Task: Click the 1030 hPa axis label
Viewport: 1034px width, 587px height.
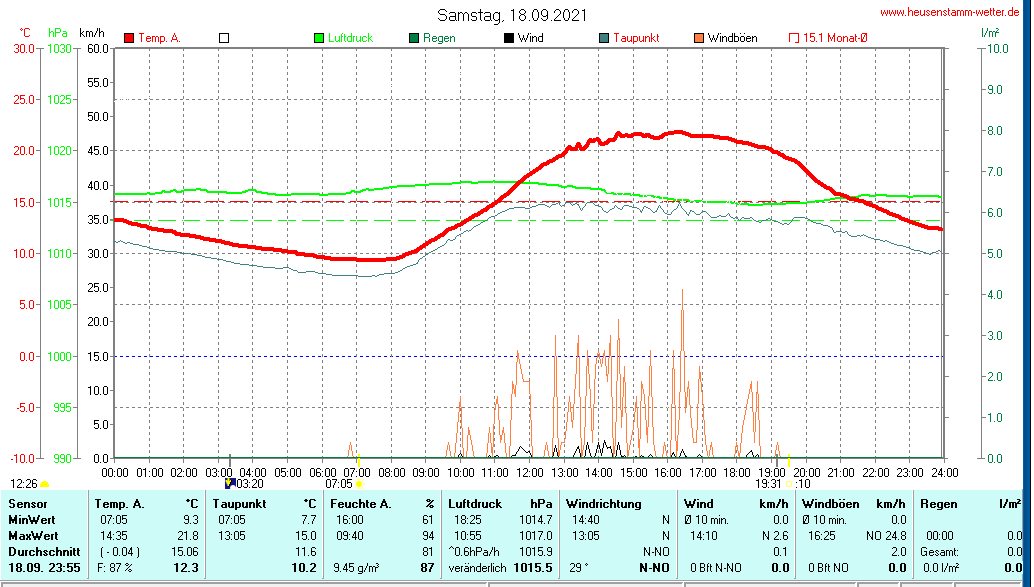Action: [59, 48]
